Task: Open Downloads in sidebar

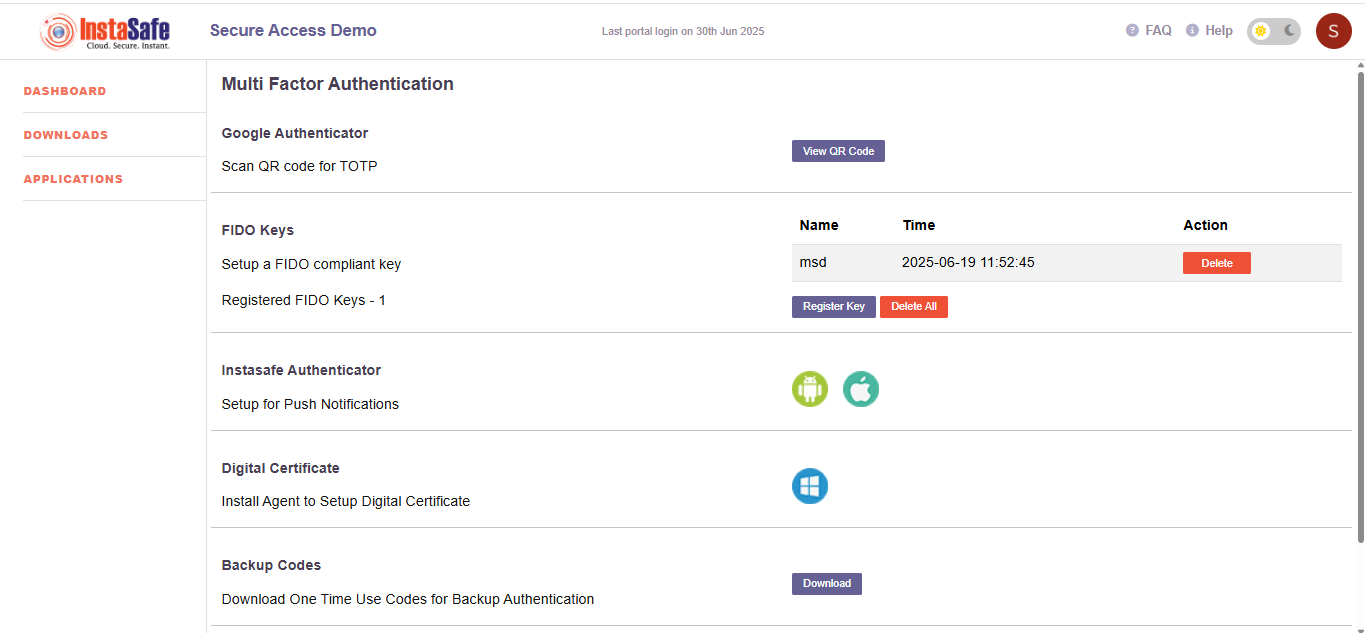Action: click(66, 135)
